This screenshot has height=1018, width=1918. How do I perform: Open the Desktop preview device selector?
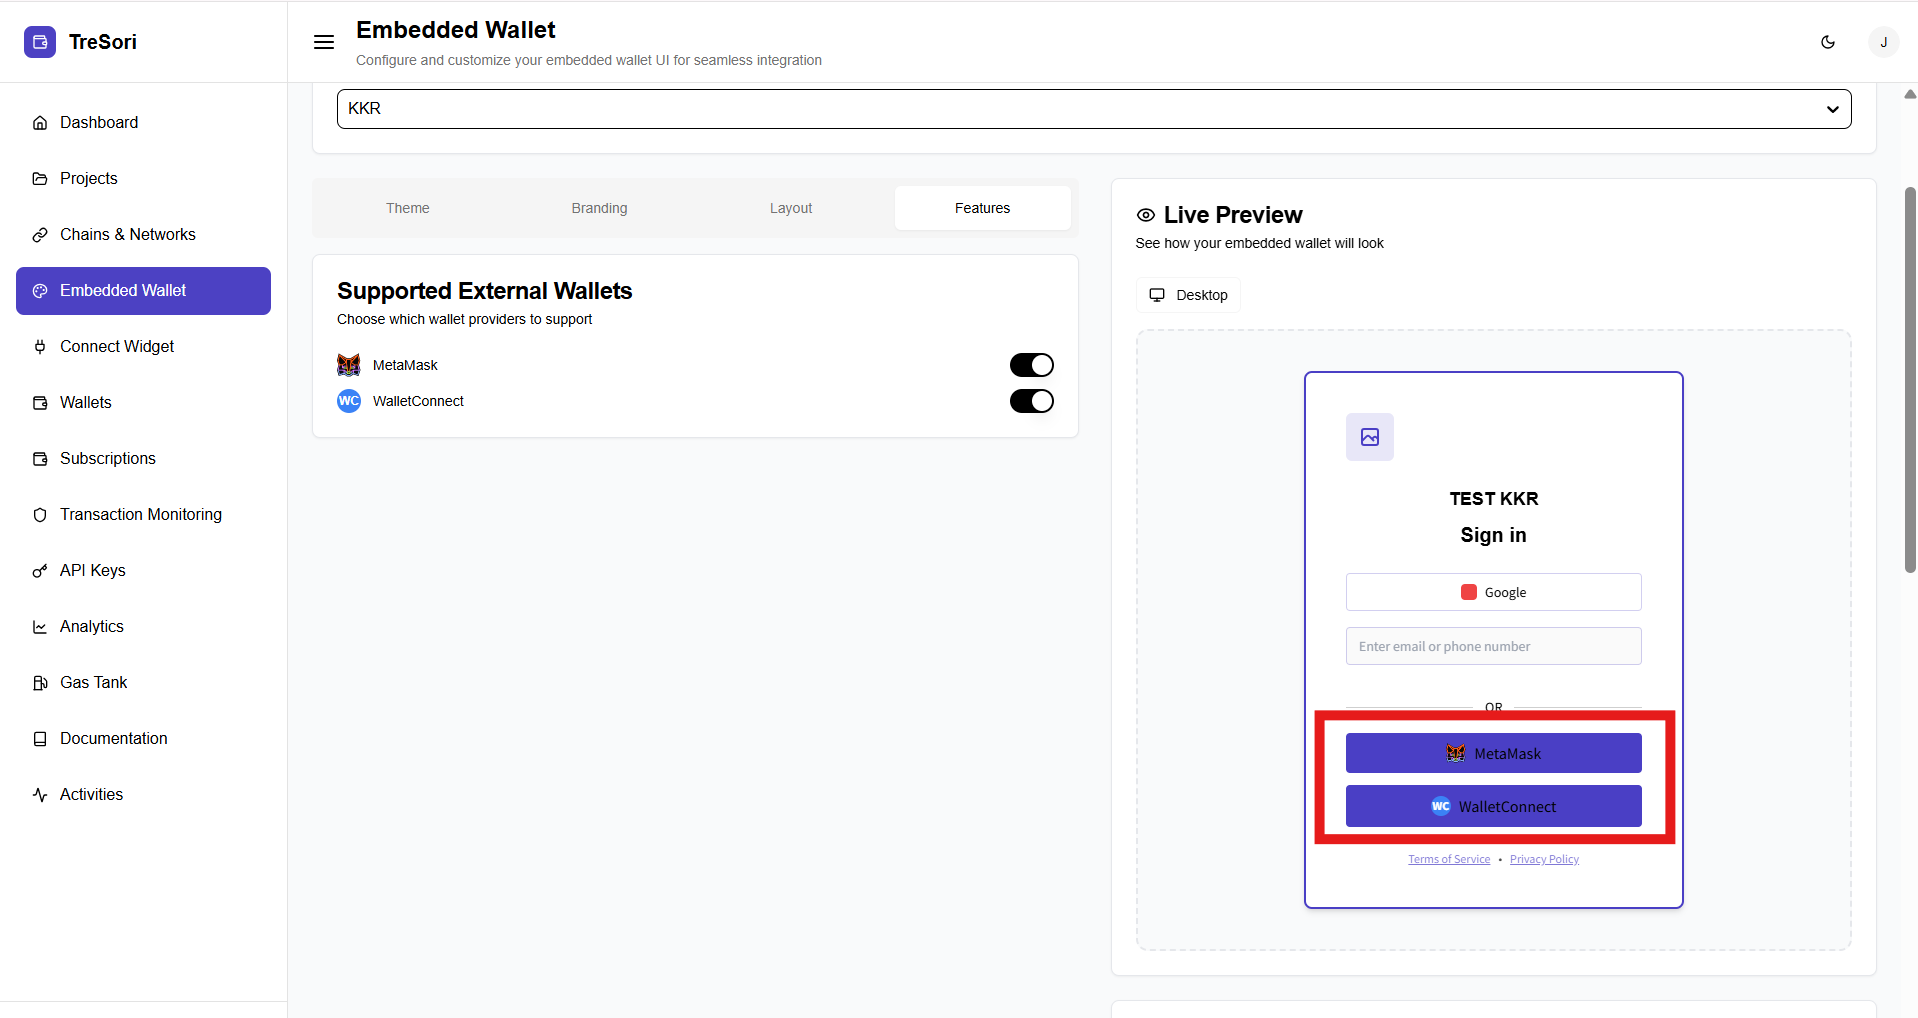tap(1188, 295)
